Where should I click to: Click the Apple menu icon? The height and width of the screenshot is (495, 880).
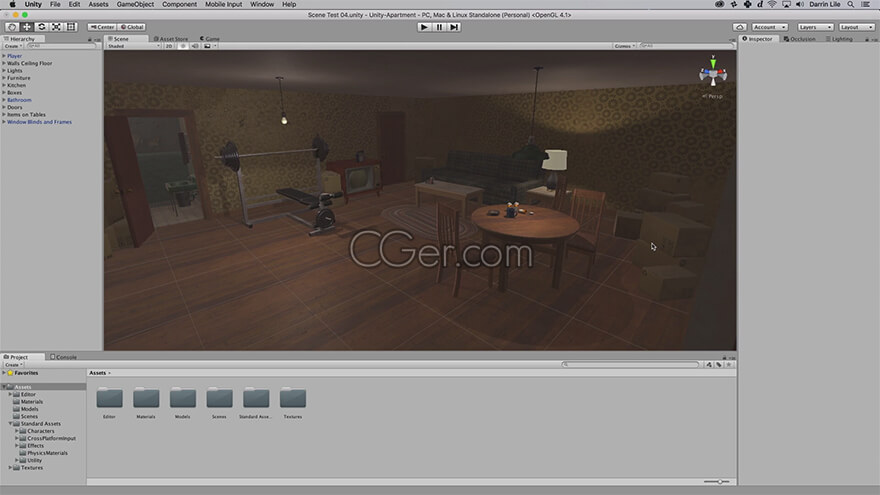(x=12, y=4)
